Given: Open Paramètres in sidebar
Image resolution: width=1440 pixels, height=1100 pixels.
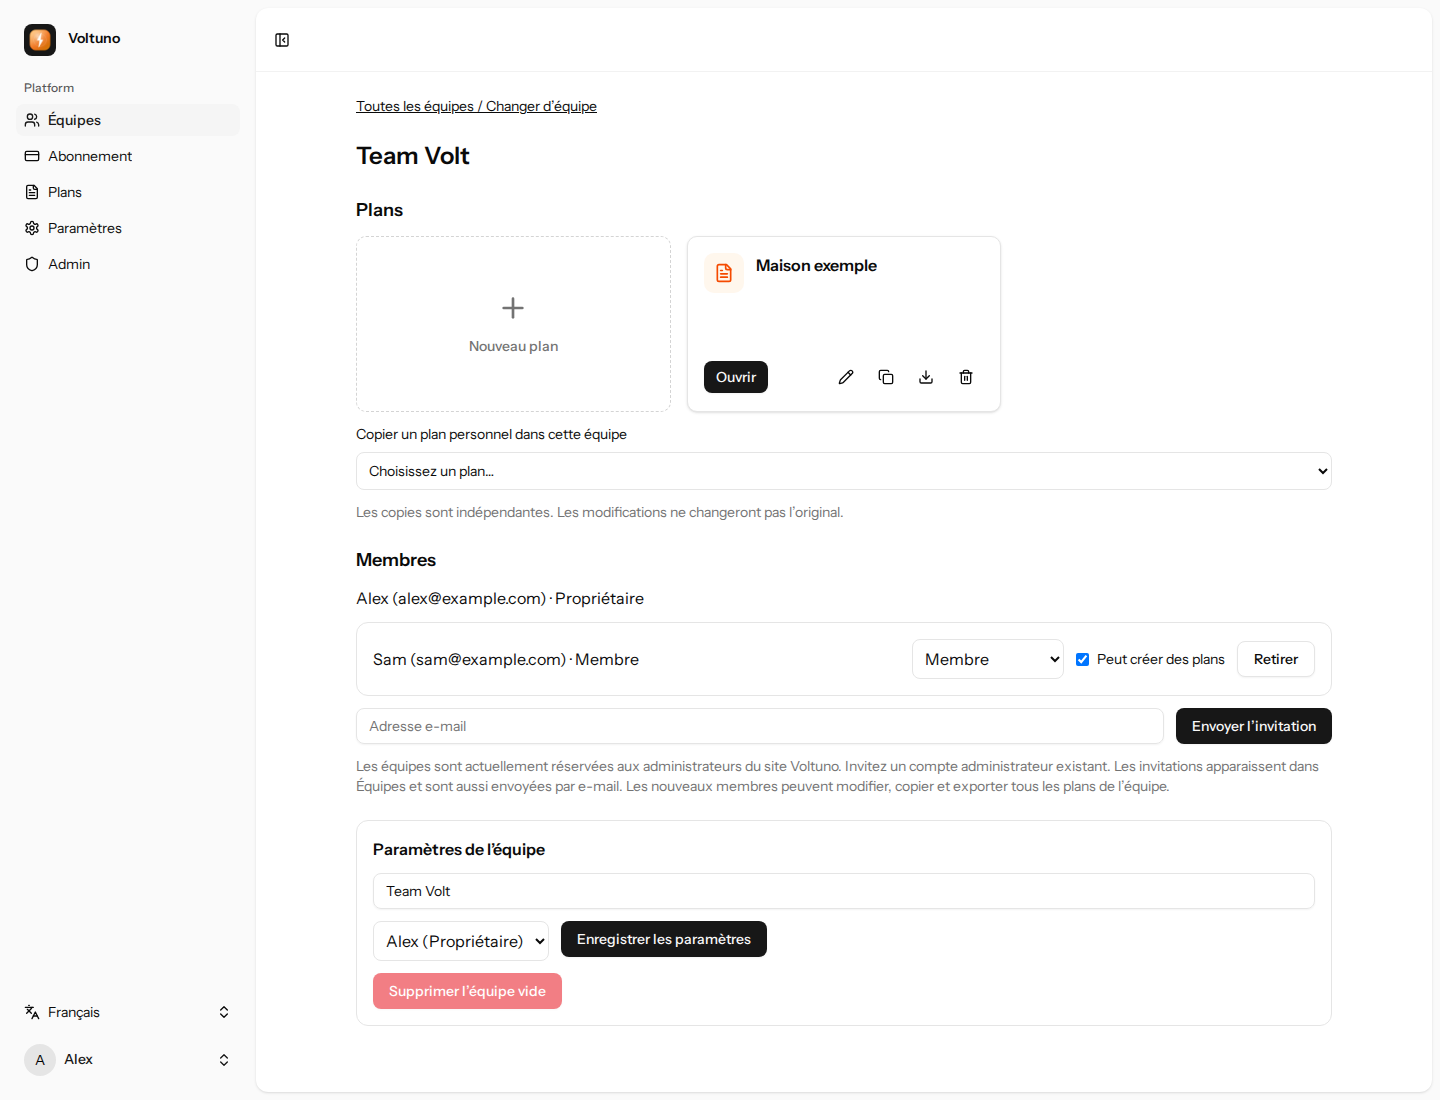Looking at the screenshot, I should click(x=128, y=228).
